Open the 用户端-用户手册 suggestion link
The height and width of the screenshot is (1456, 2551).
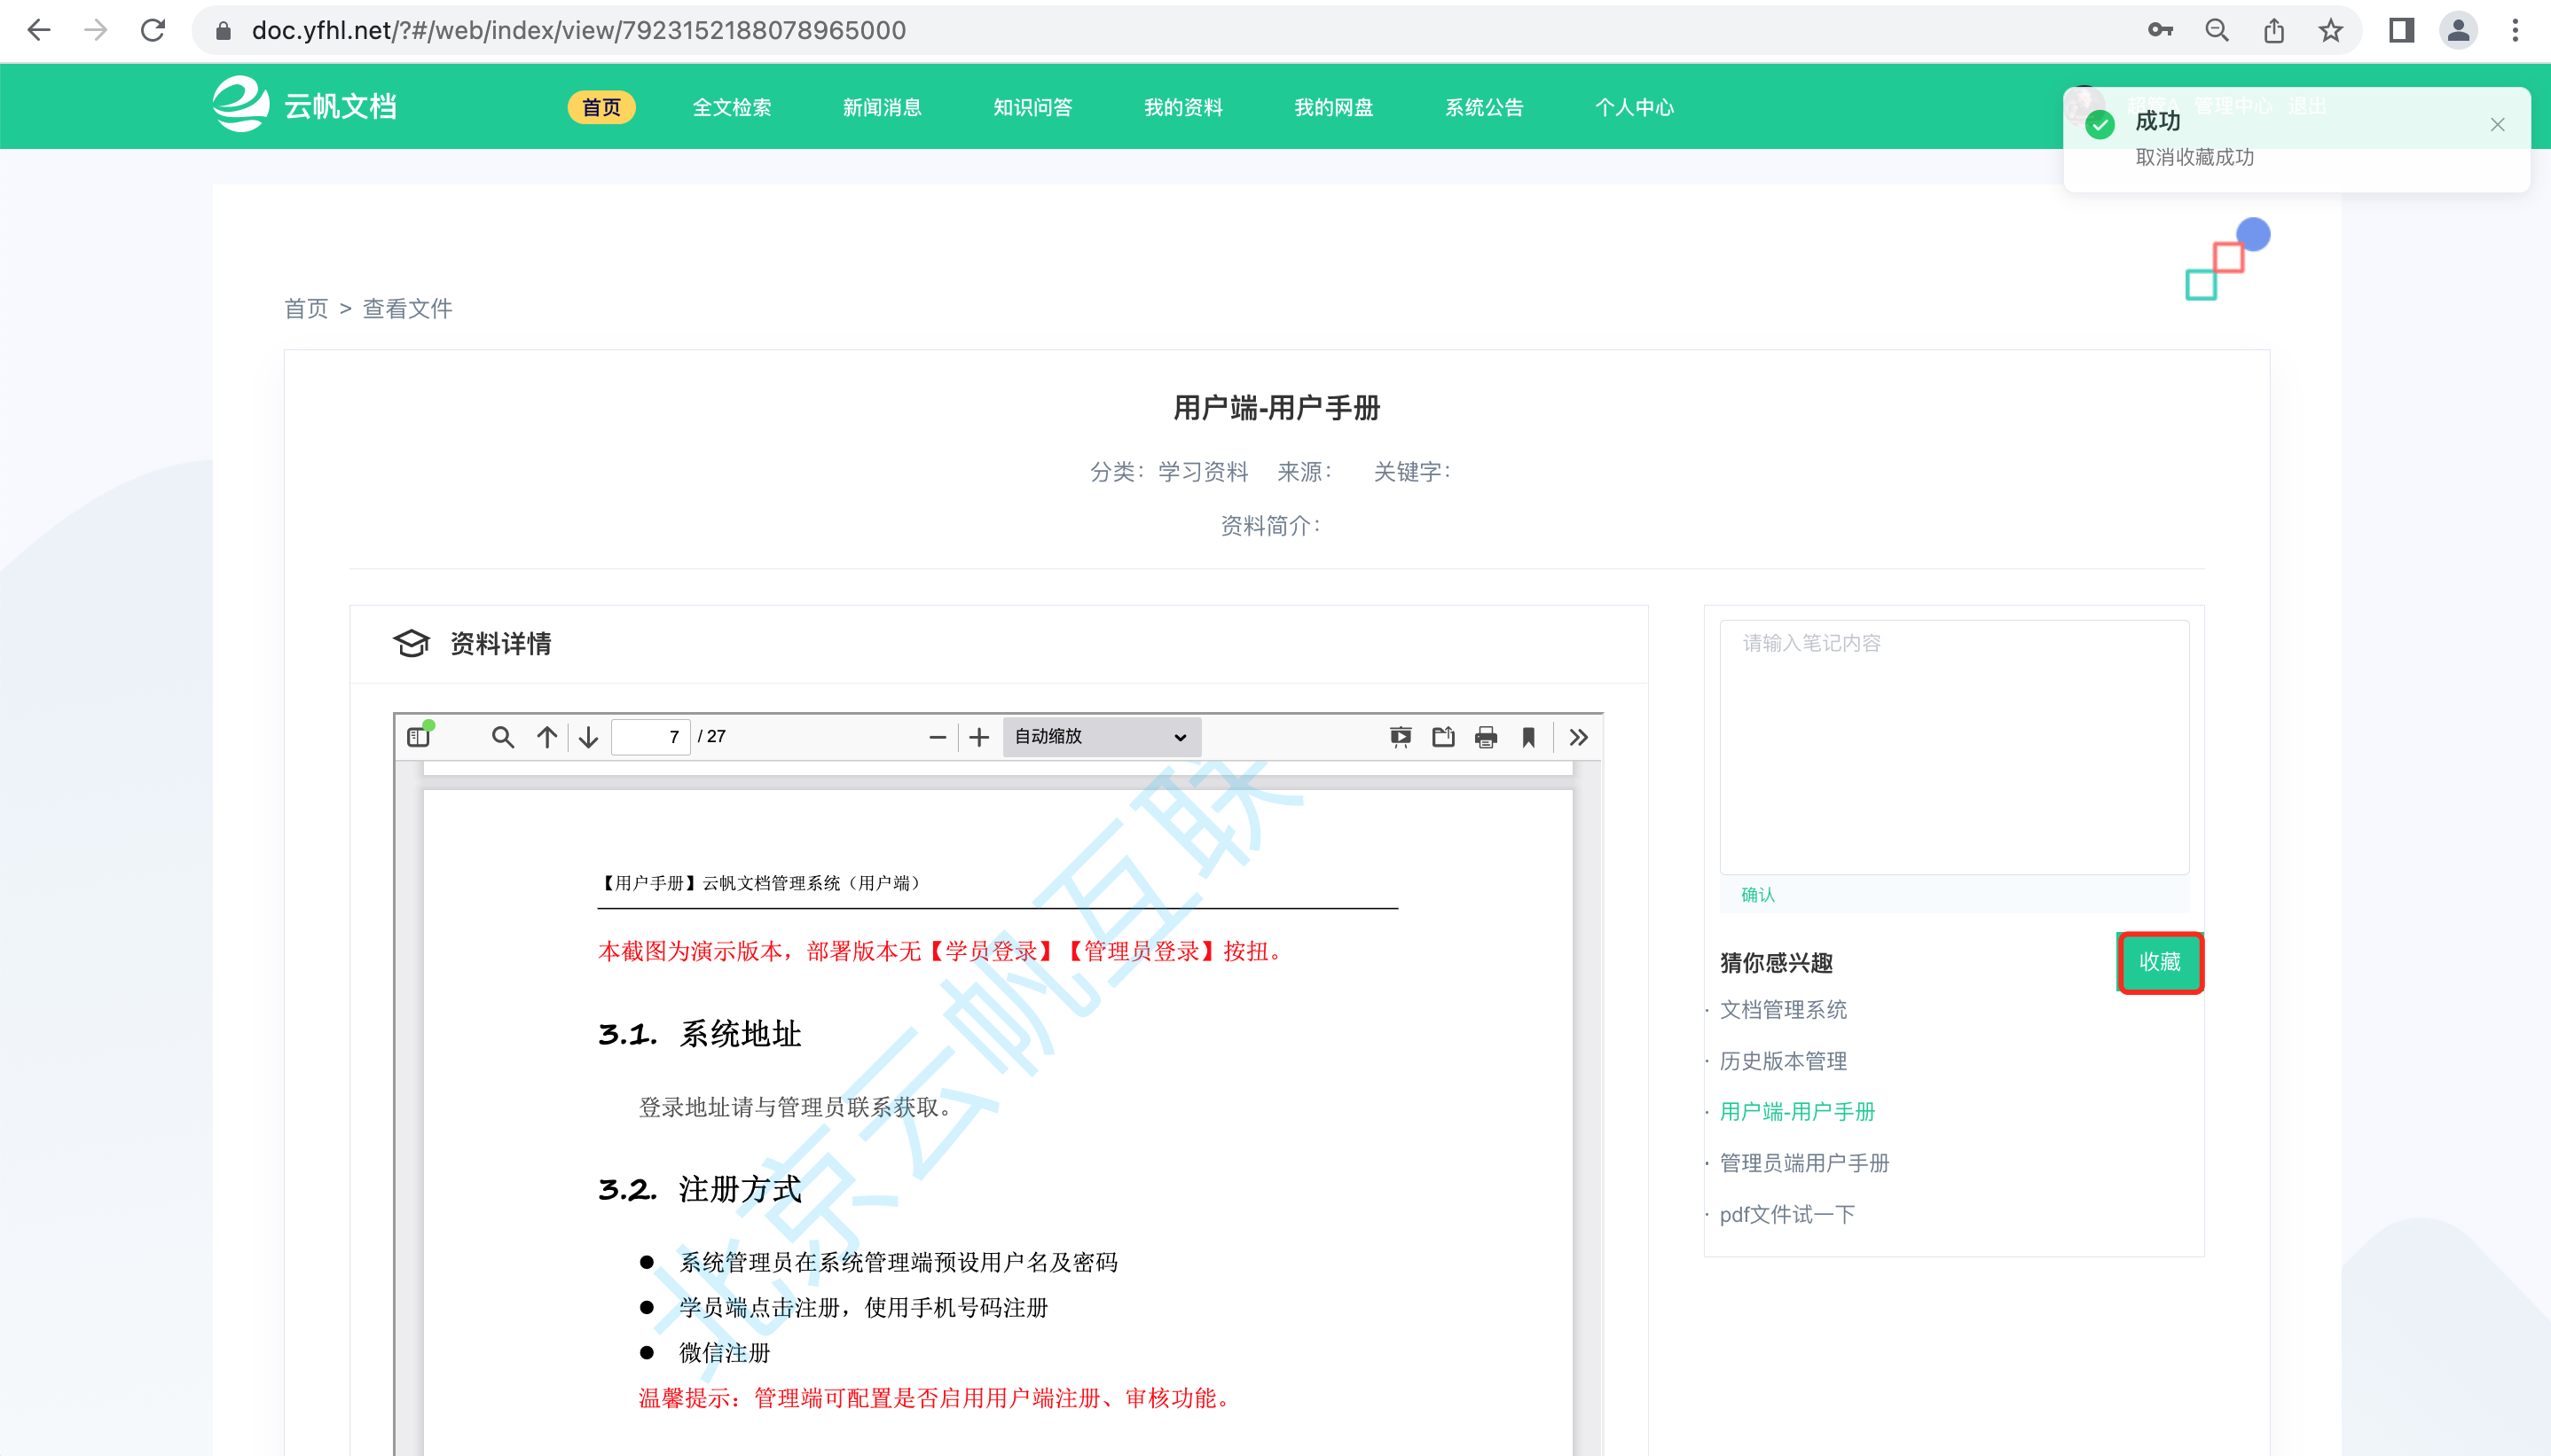[1797, 1112]
